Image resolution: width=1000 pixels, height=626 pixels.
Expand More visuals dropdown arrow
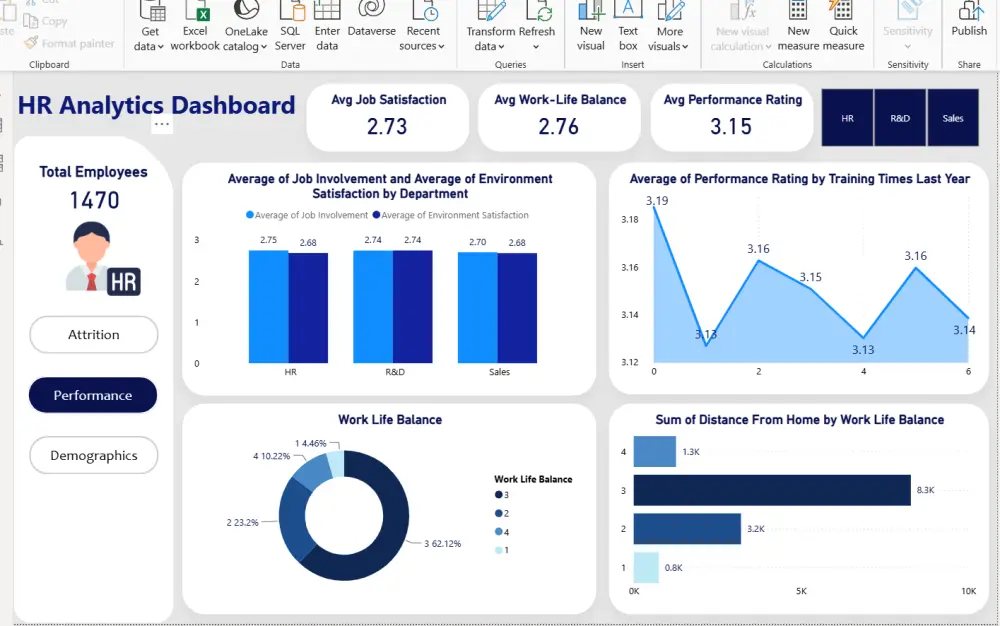pos(685,47)
